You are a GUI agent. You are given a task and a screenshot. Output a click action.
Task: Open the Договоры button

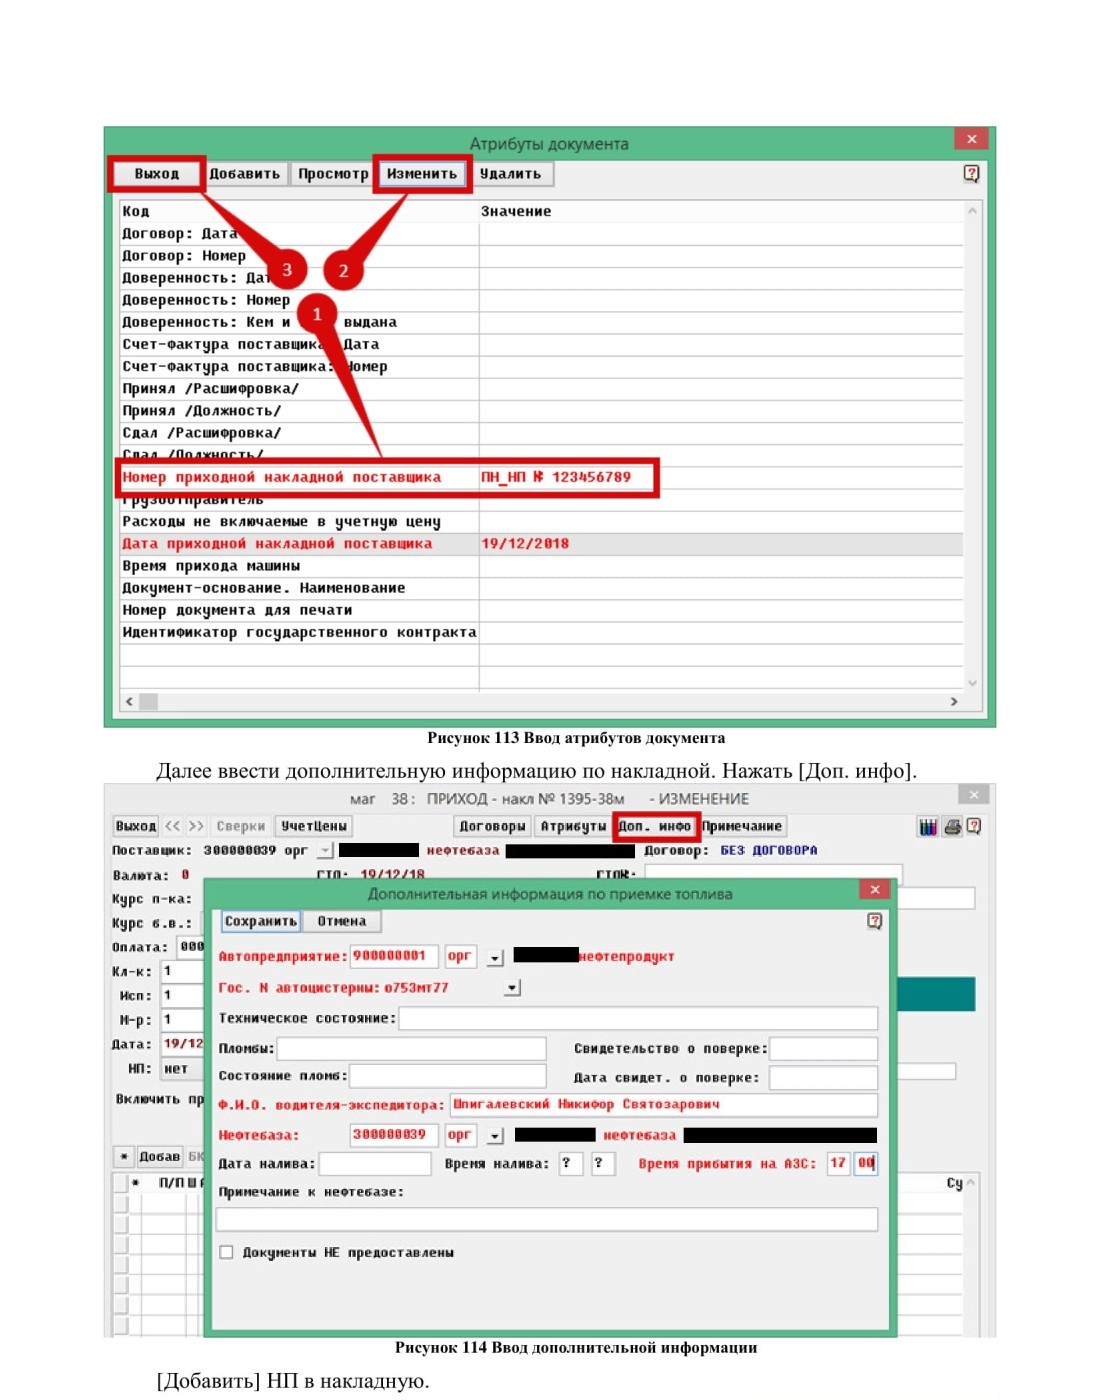492,826
